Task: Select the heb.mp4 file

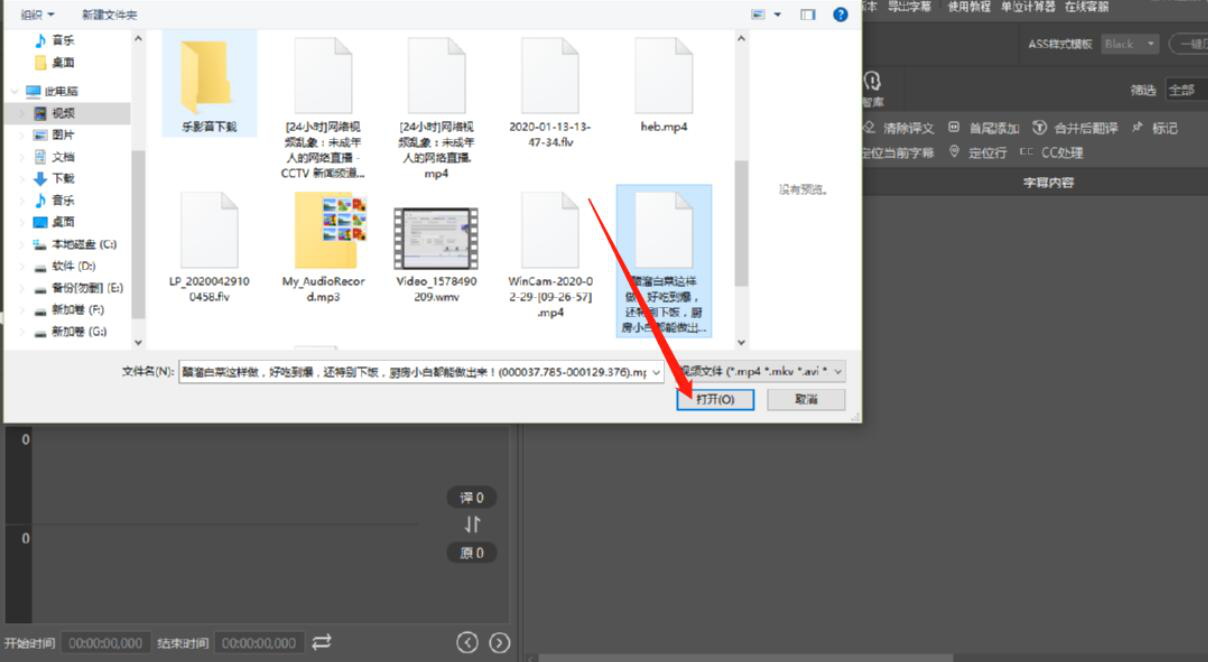Action: (664, 85)
